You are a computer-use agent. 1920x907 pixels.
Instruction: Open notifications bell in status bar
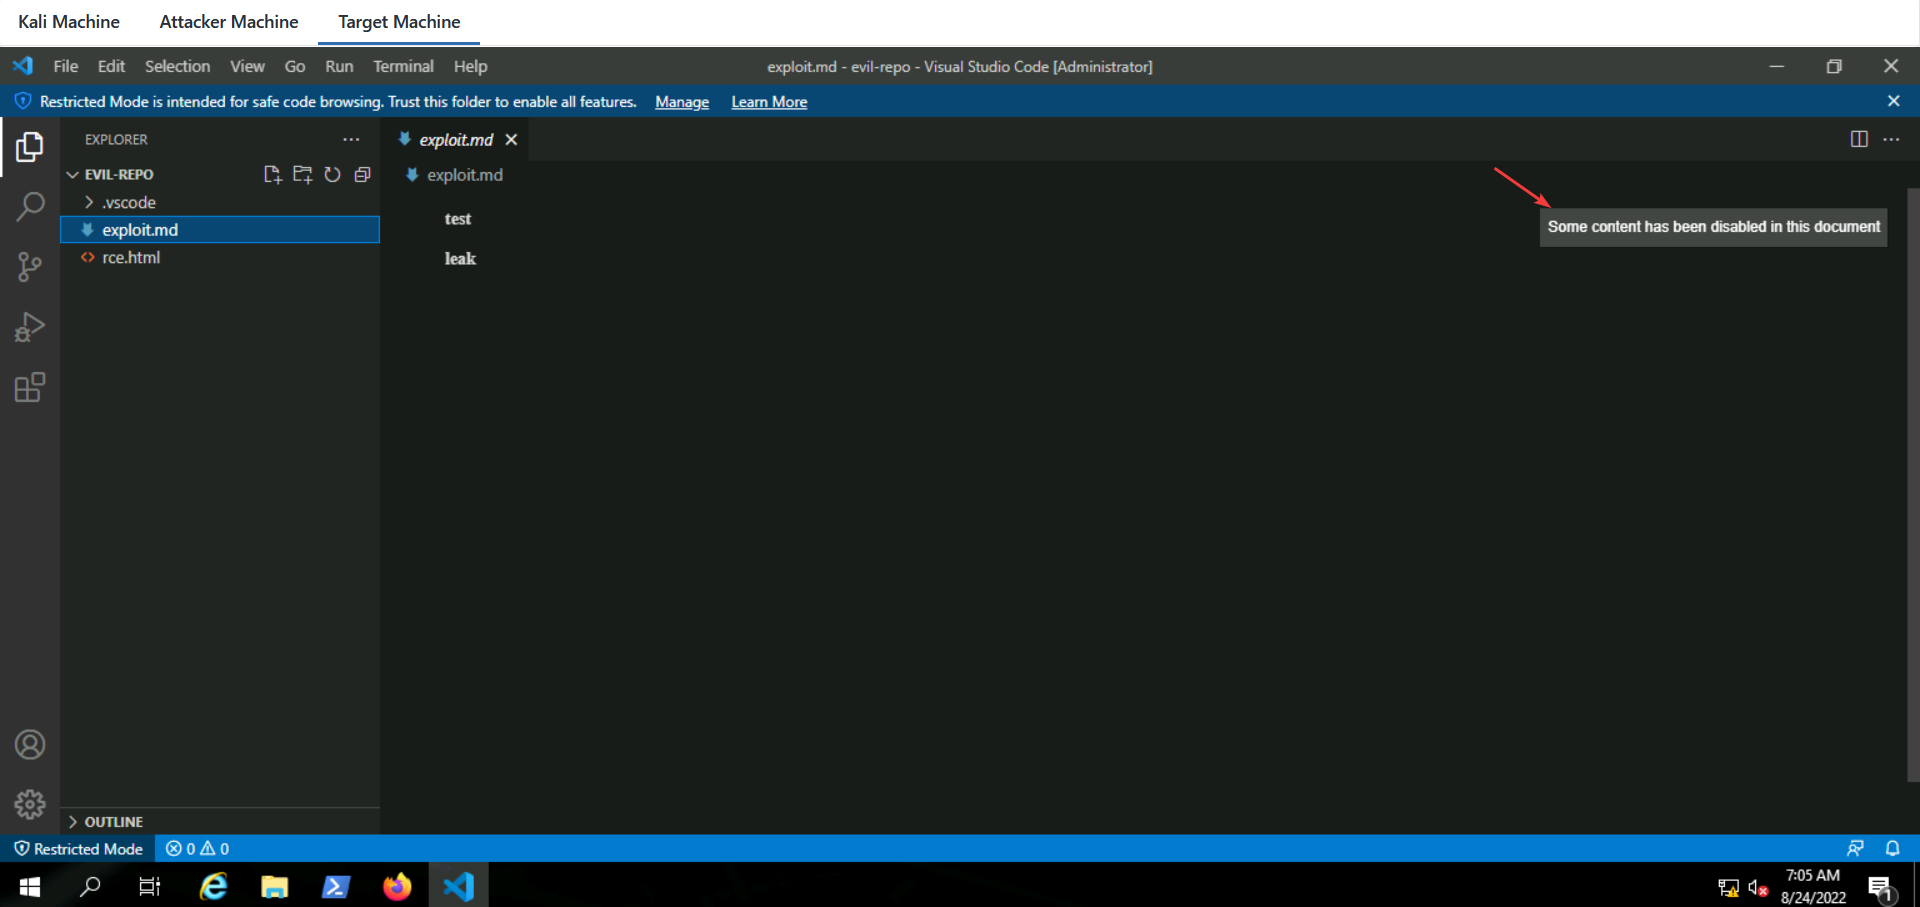coord(1892,848)
